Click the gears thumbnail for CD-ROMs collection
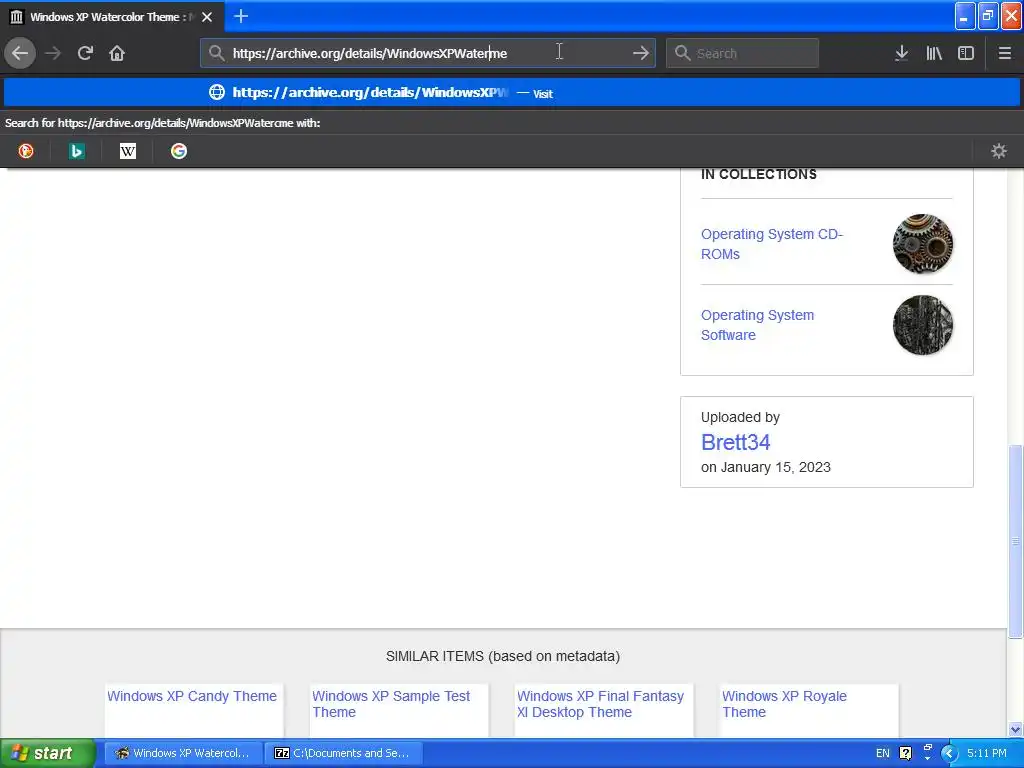Image resolution: width=1024 pixels, height=768 pixels. (x=922, y=244)
